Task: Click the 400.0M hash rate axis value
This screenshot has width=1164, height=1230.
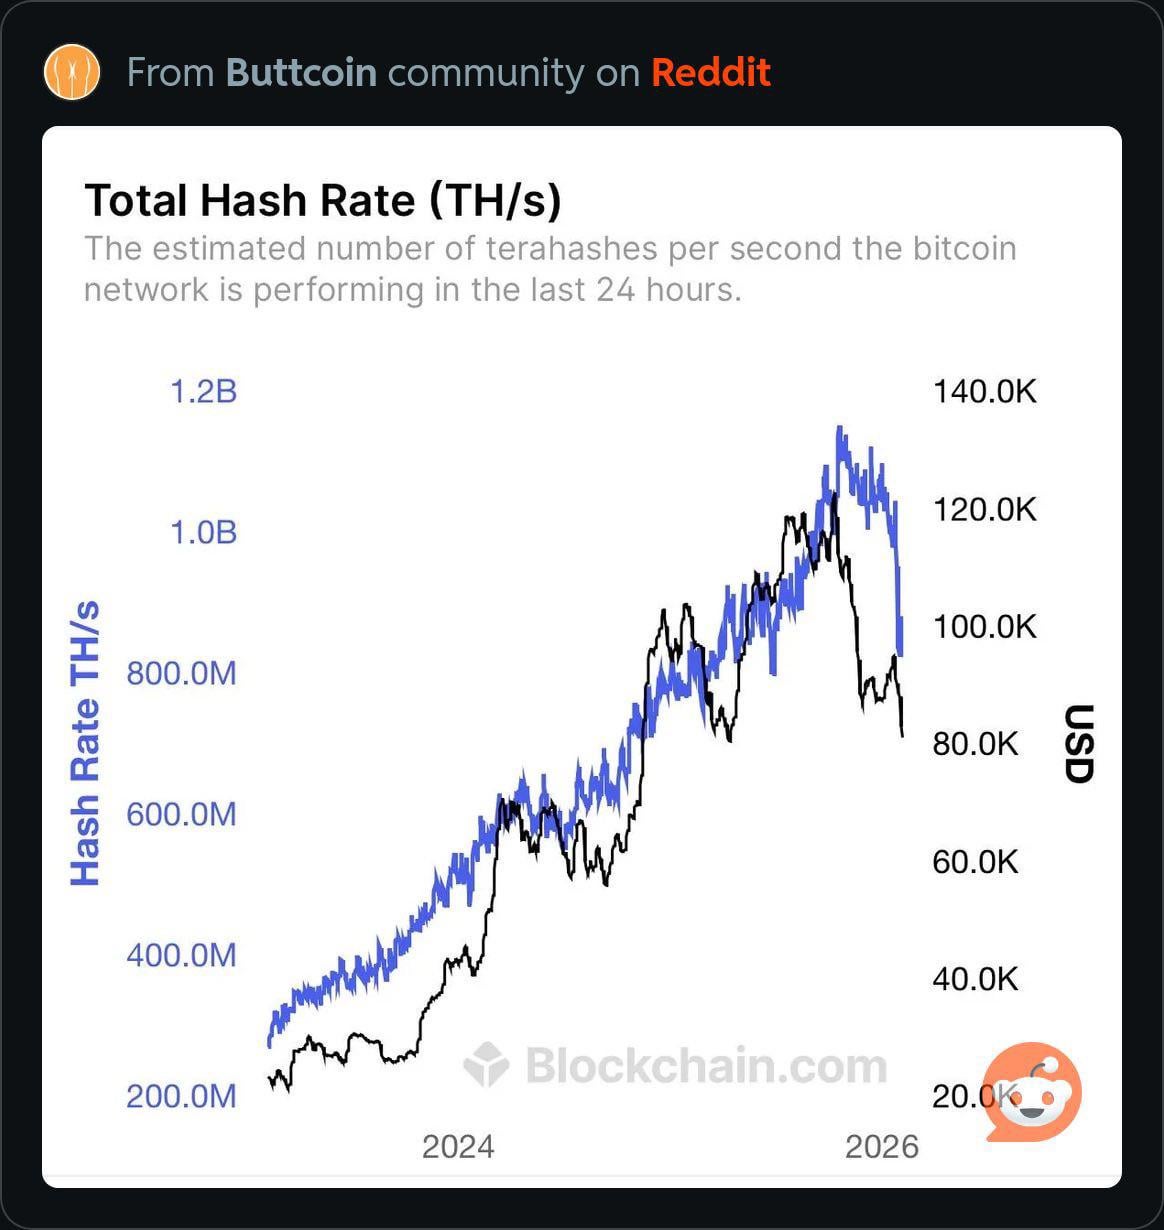Action: tap(182, 955)
